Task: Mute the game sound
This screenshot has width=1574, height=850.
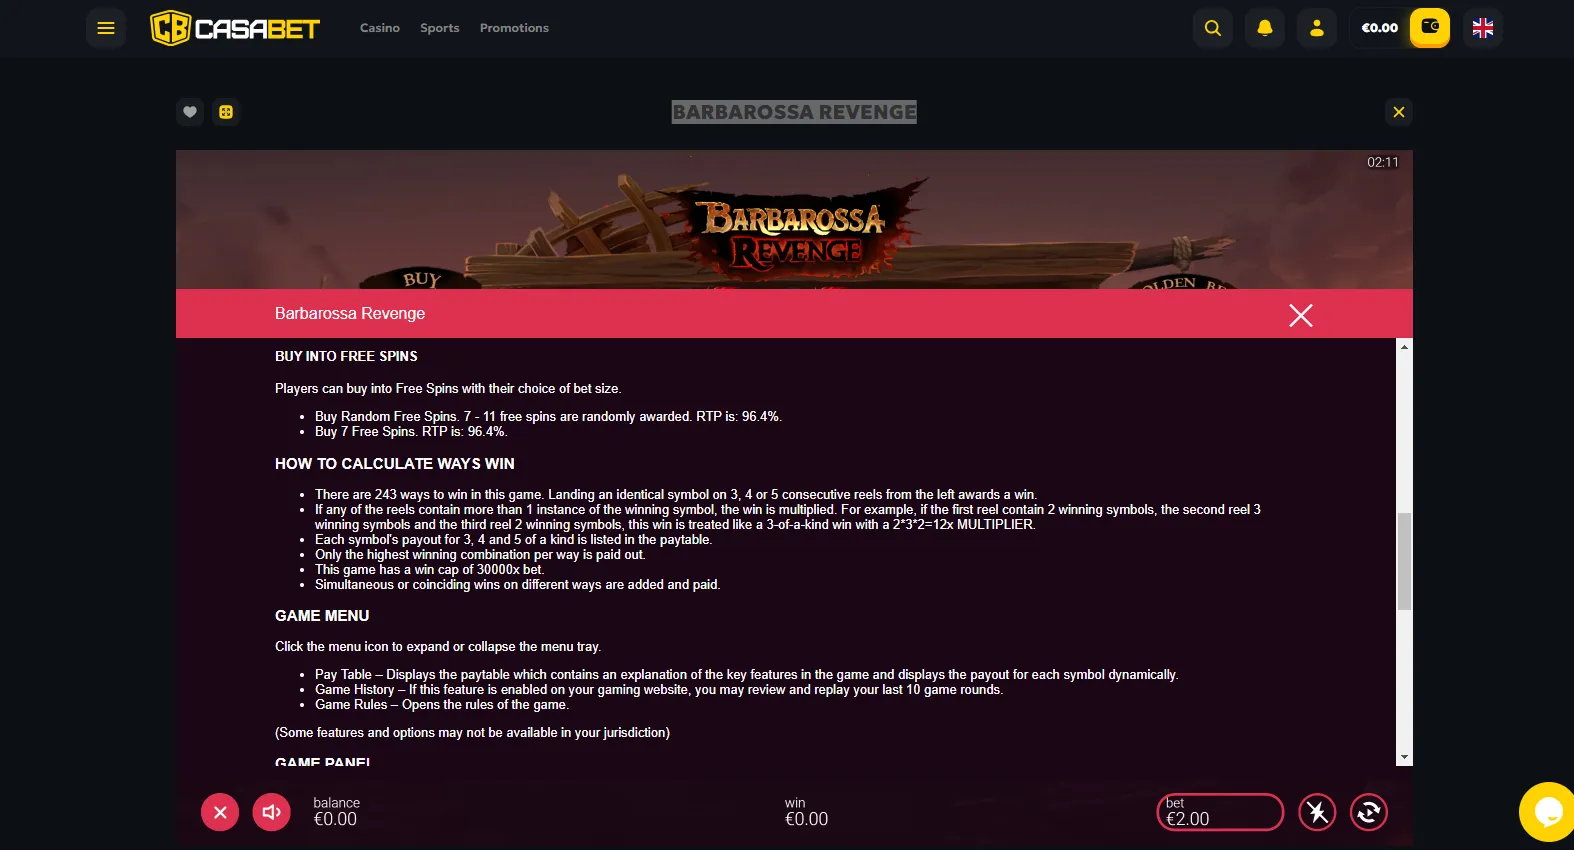Action: point(272,812)
